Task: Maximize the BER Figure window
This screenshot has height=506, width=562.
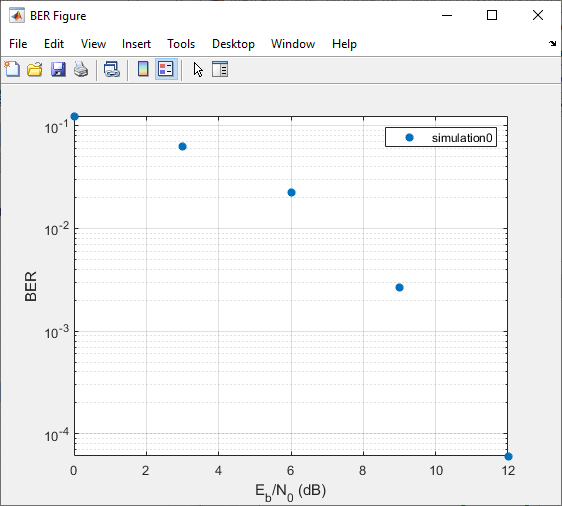Action: pyautogui.click(x=492, y=15)
